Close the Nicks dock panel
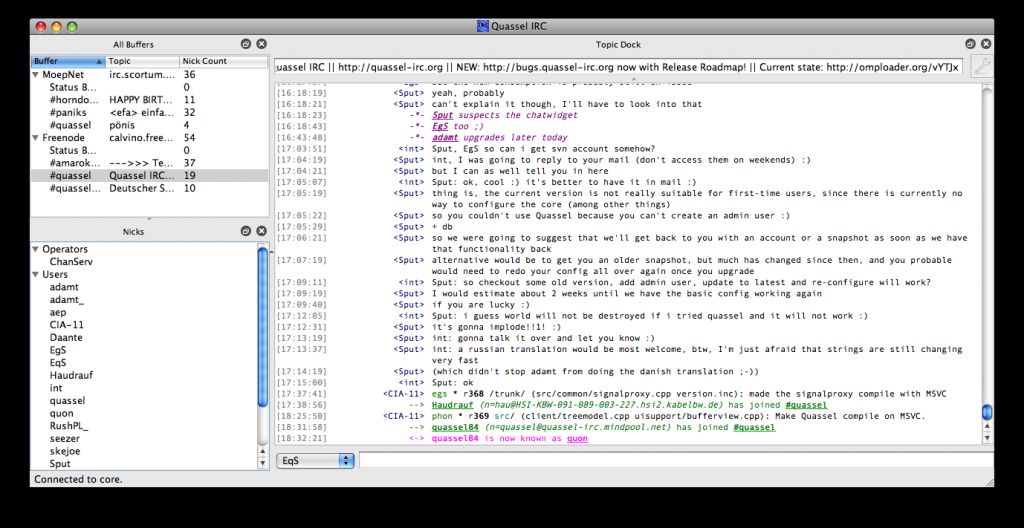 click(x=261, y=231)
